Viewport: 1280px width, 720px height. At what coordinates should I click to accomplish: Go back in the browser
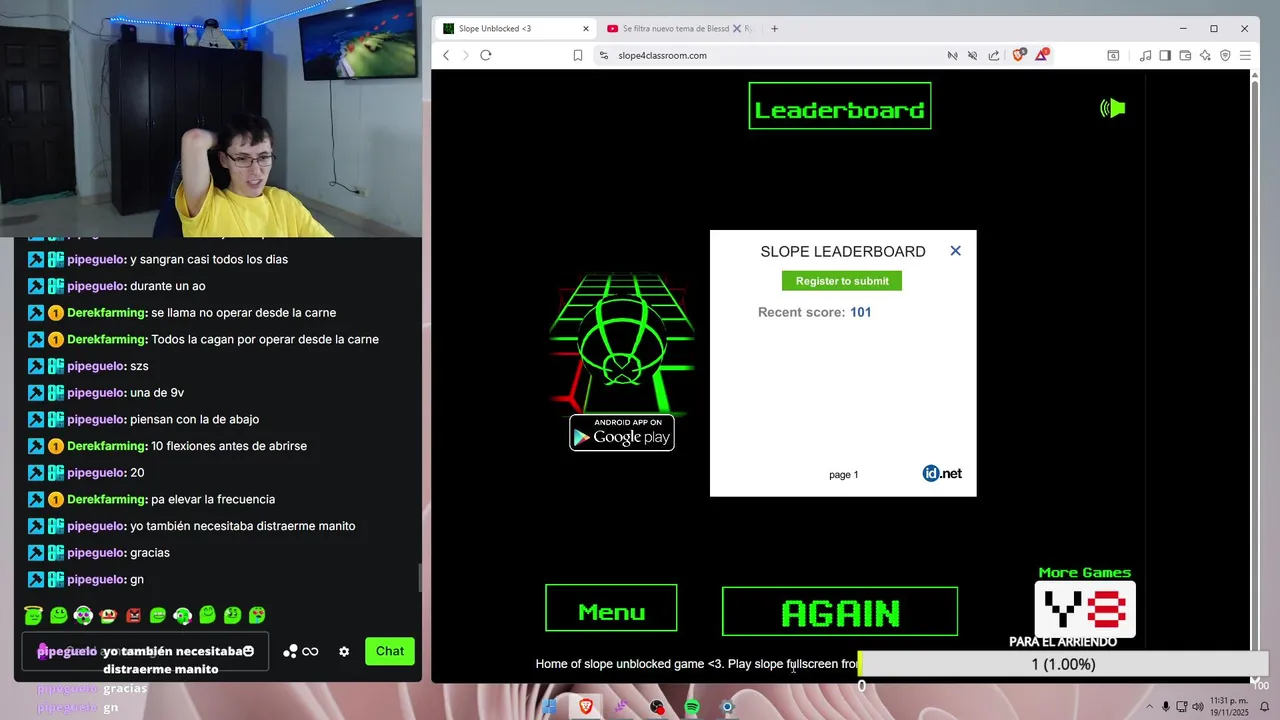(446, 55)
